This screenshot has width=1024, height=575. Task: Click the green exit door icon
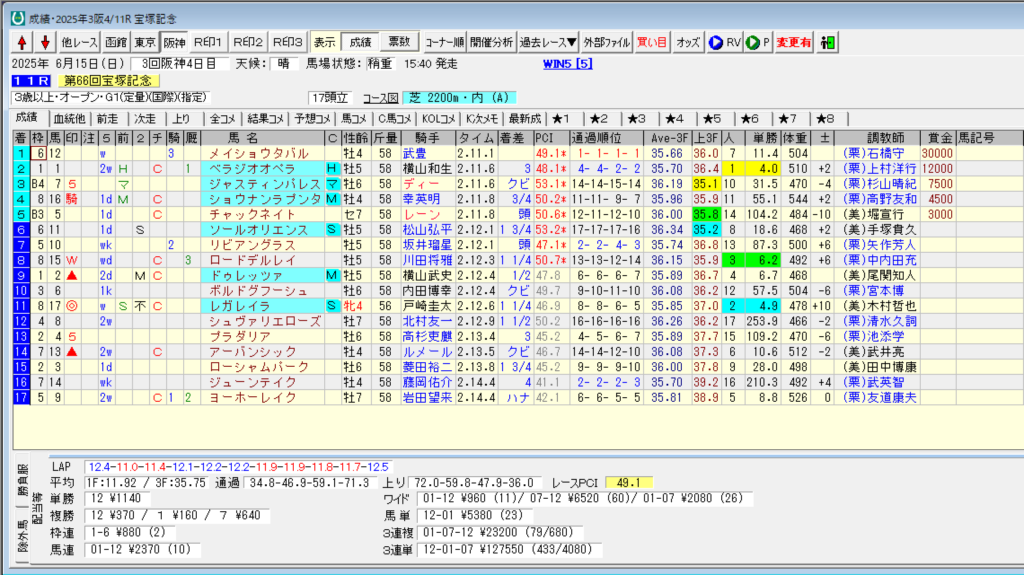click(x=827, y=42)
